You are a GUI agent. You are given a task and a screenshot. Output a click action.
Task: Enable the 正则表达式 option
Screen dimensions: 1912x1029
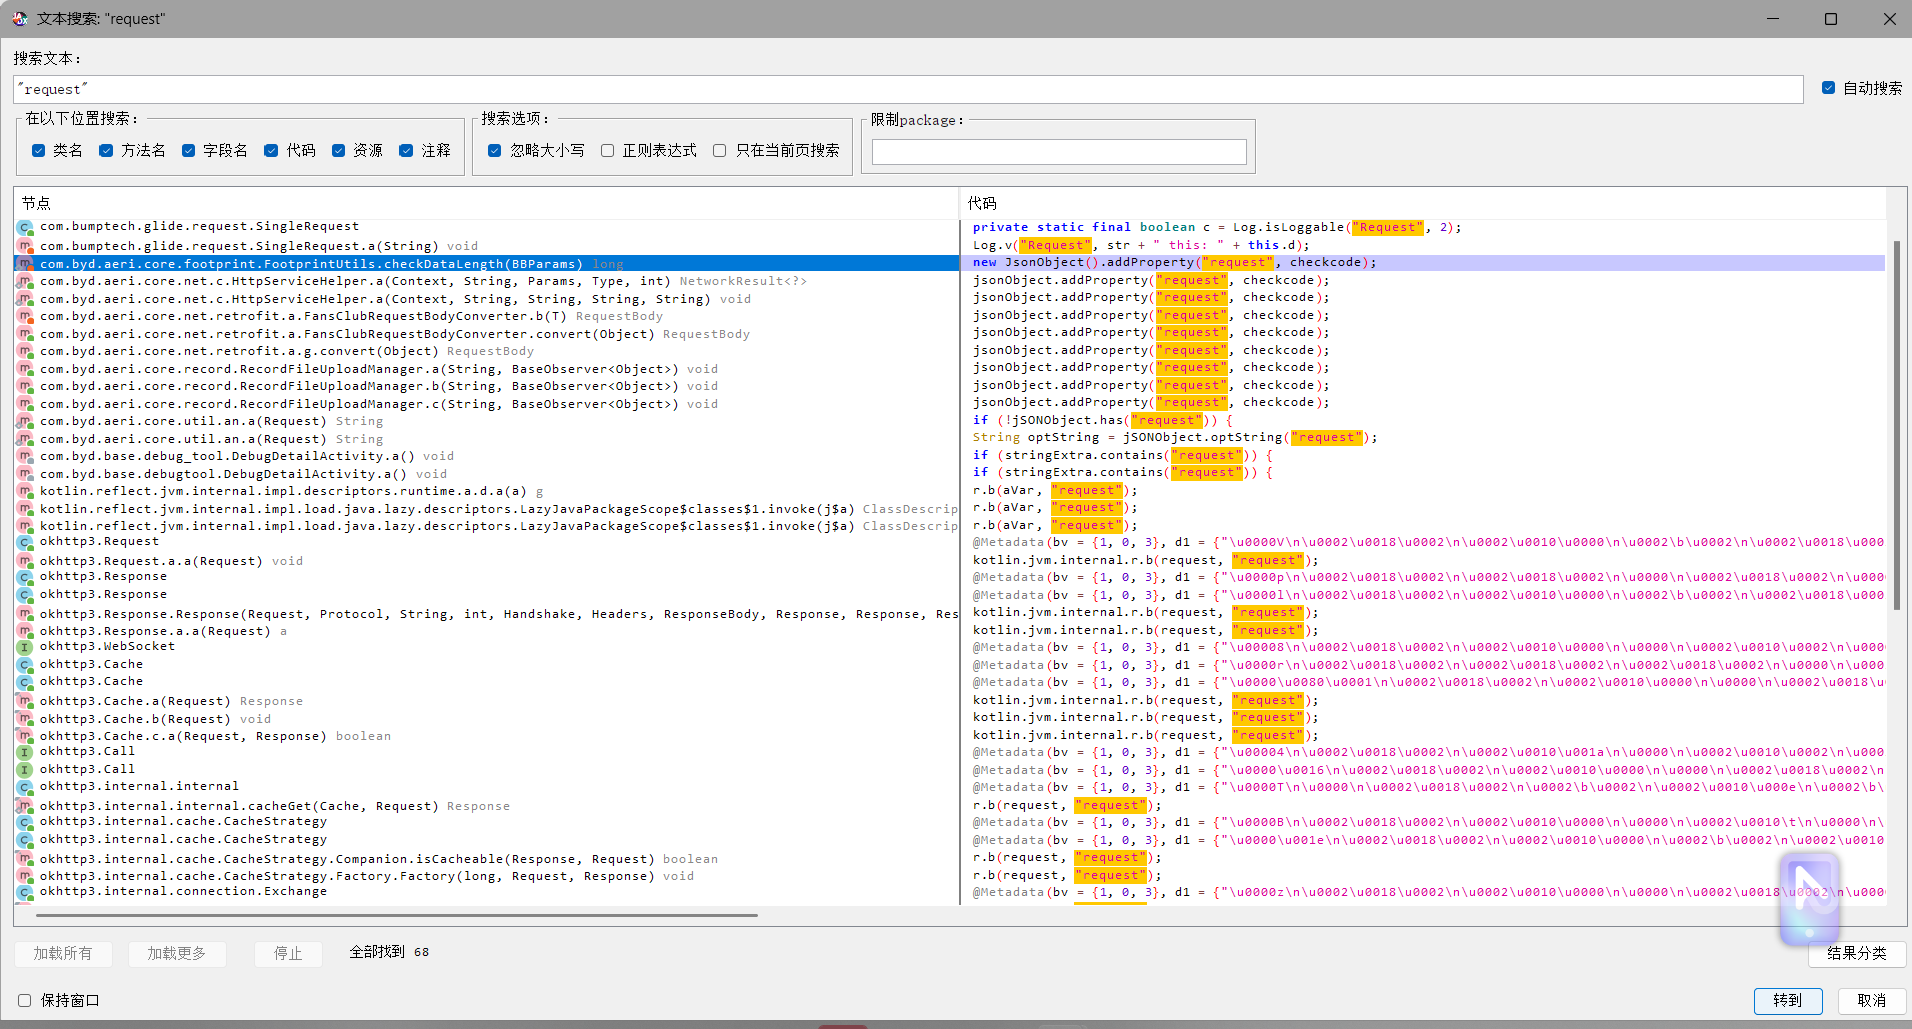coord(607,150)
